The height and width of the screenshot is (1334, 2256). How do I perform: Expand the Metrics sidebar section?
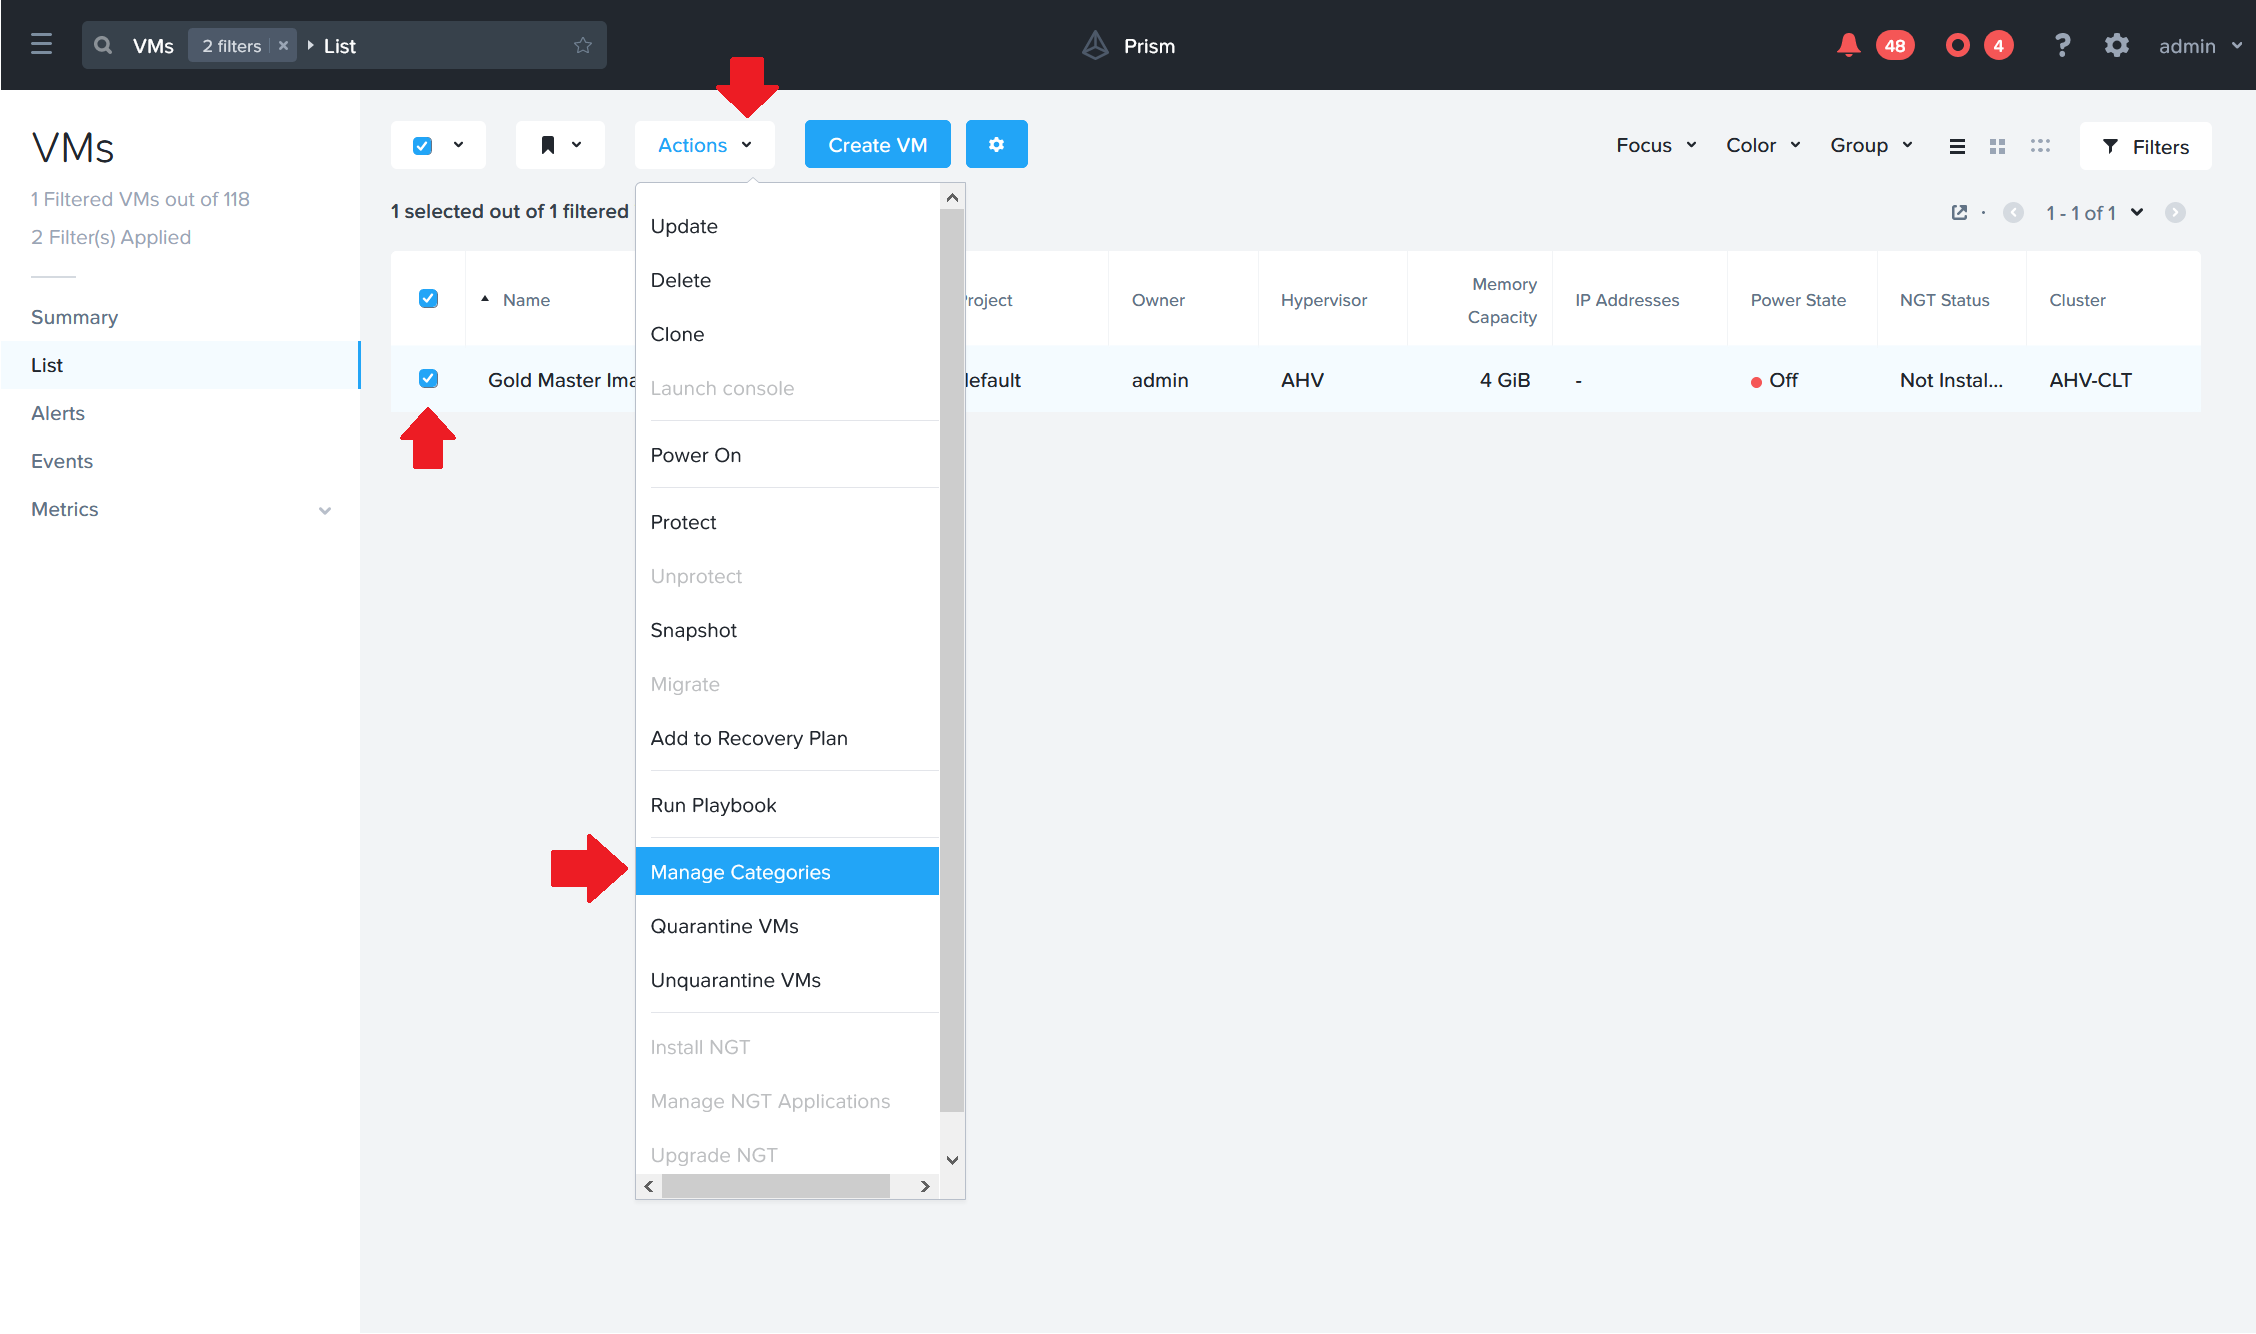point(180,509)
